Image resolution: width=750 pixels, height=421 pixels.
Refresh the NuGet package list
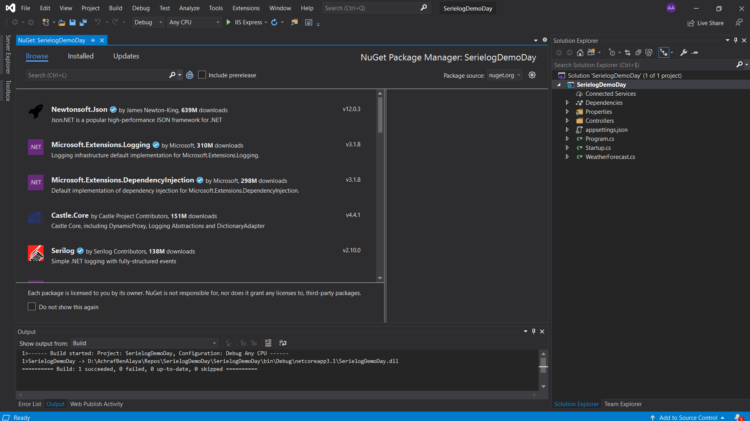pos(189,75)
